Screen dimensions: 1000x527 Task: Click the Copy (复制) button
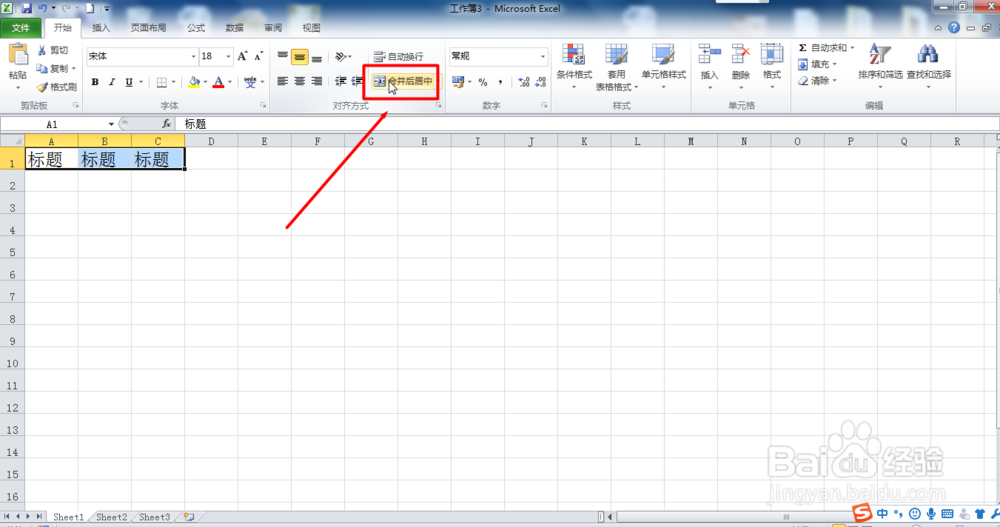coord(52,68)
